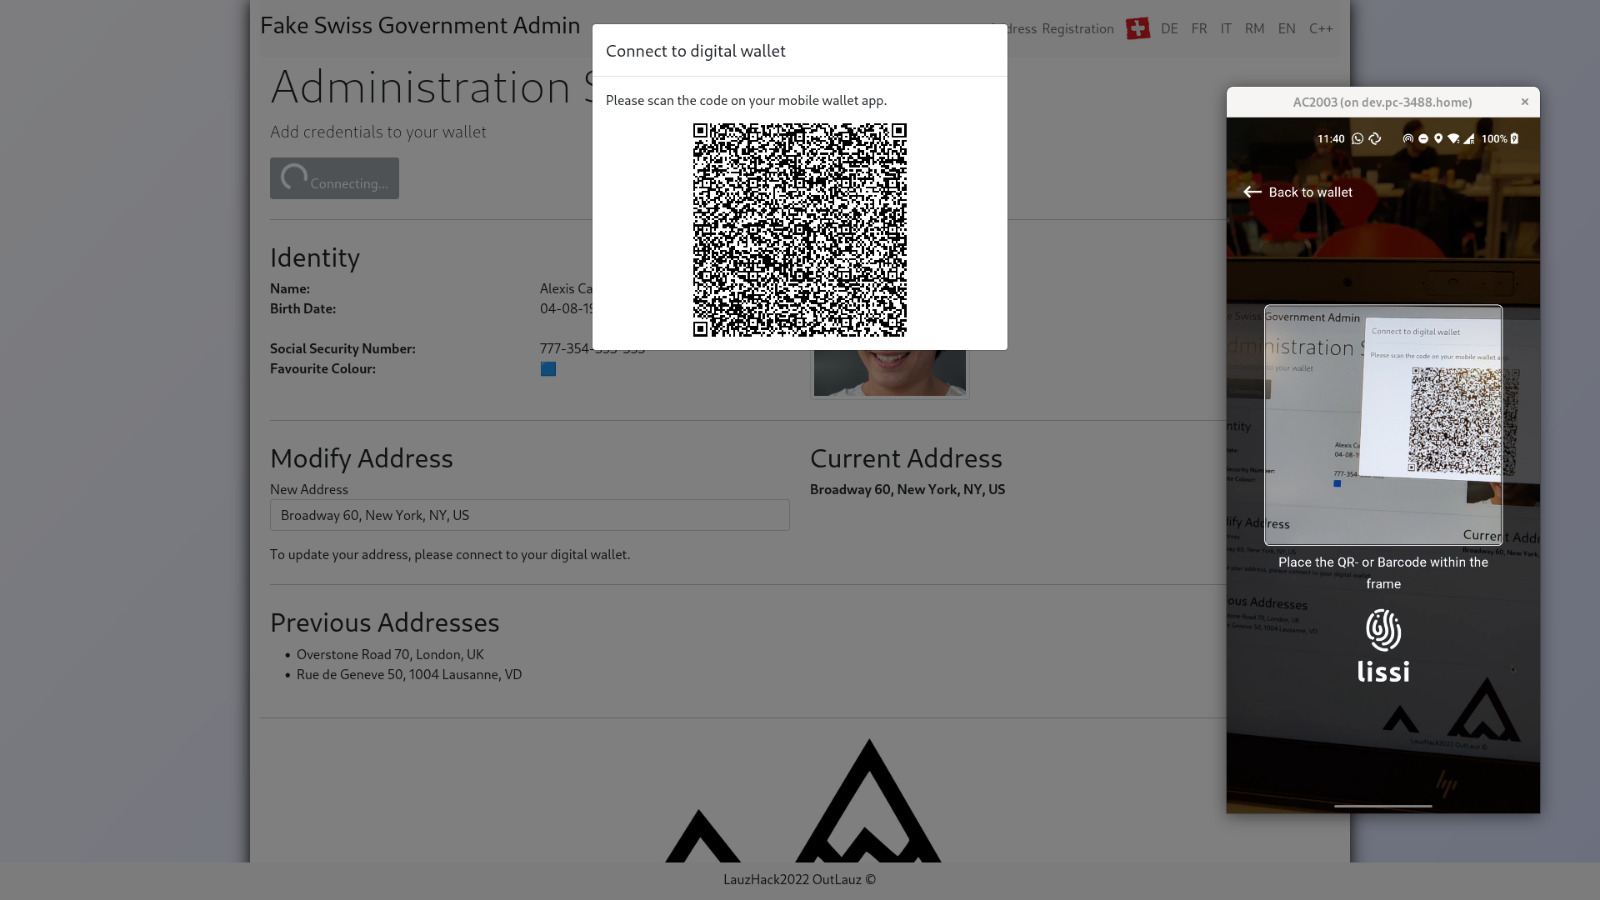Click current address 'Broadway 60, New York, NY, US'
Image resolution: width=1600 pixels, height=900 pixels.
(x=907, y=489)
